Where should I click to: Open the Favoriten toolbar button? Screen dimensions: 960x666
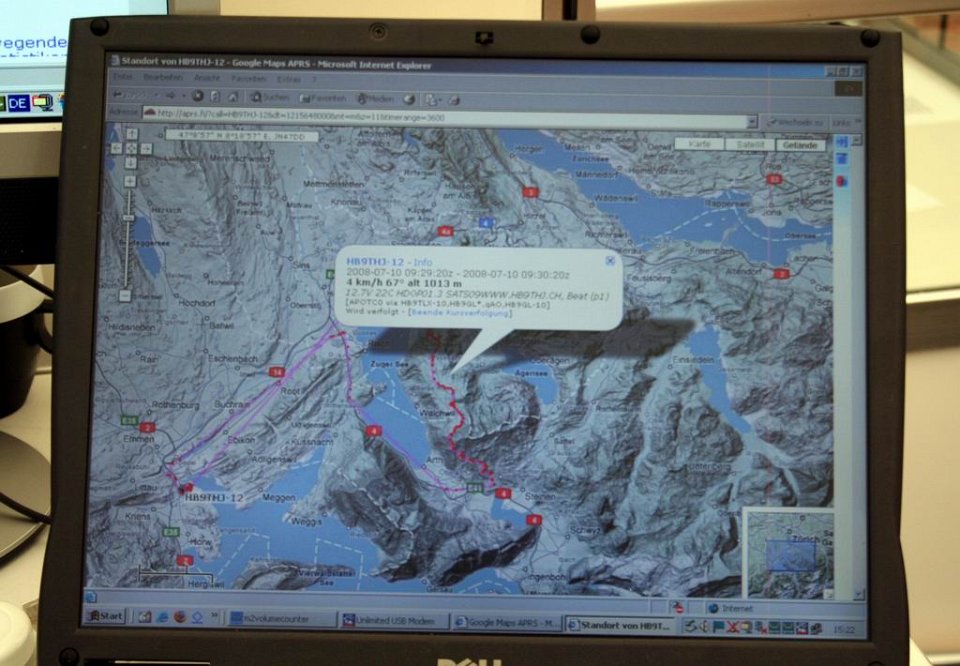[323, 98]
